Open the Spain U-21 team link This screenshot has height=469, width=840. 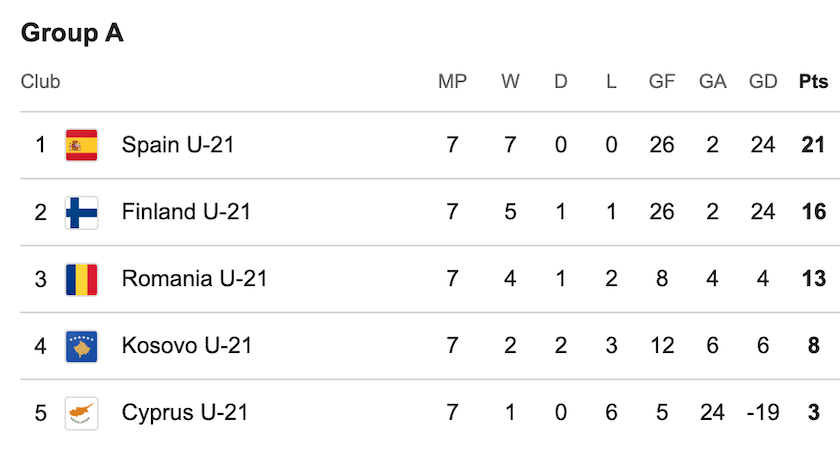click(178, 145)
